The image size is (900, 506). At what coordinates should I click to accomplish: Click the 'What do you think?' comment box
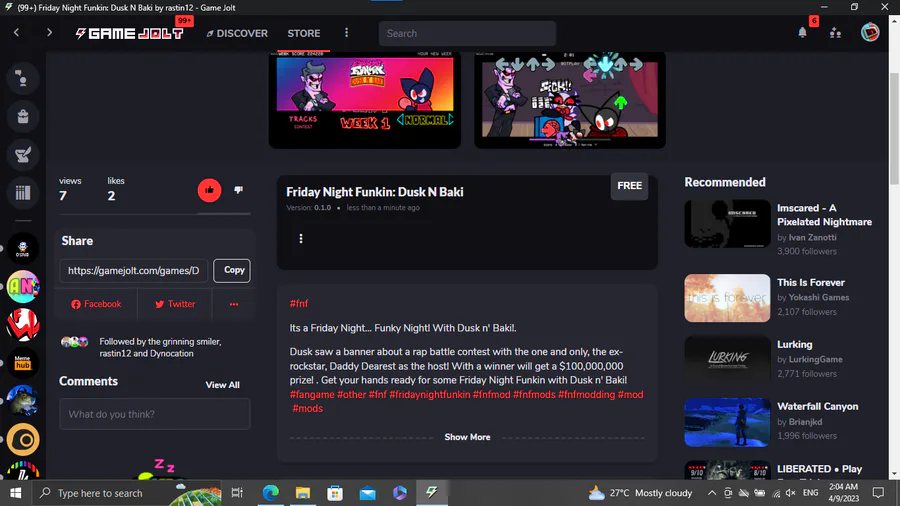(x=154, y=414)
